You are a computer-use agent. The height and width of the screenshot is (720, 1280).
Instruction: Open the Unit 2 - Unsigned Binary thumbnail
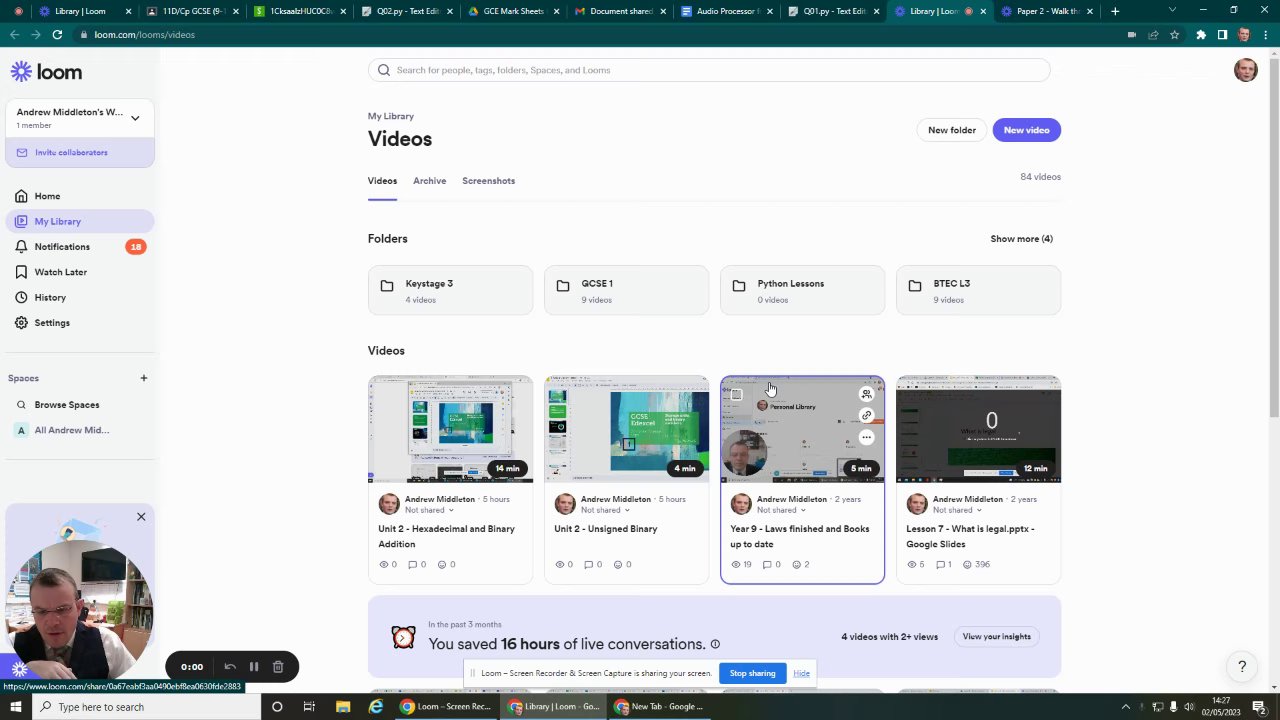tap(626, 429)
